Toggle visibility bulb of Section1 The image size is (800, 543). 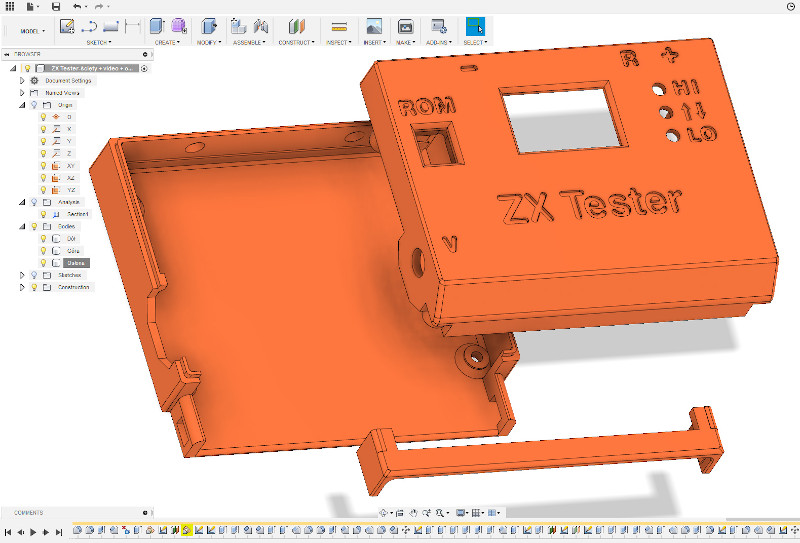point(43,214)
